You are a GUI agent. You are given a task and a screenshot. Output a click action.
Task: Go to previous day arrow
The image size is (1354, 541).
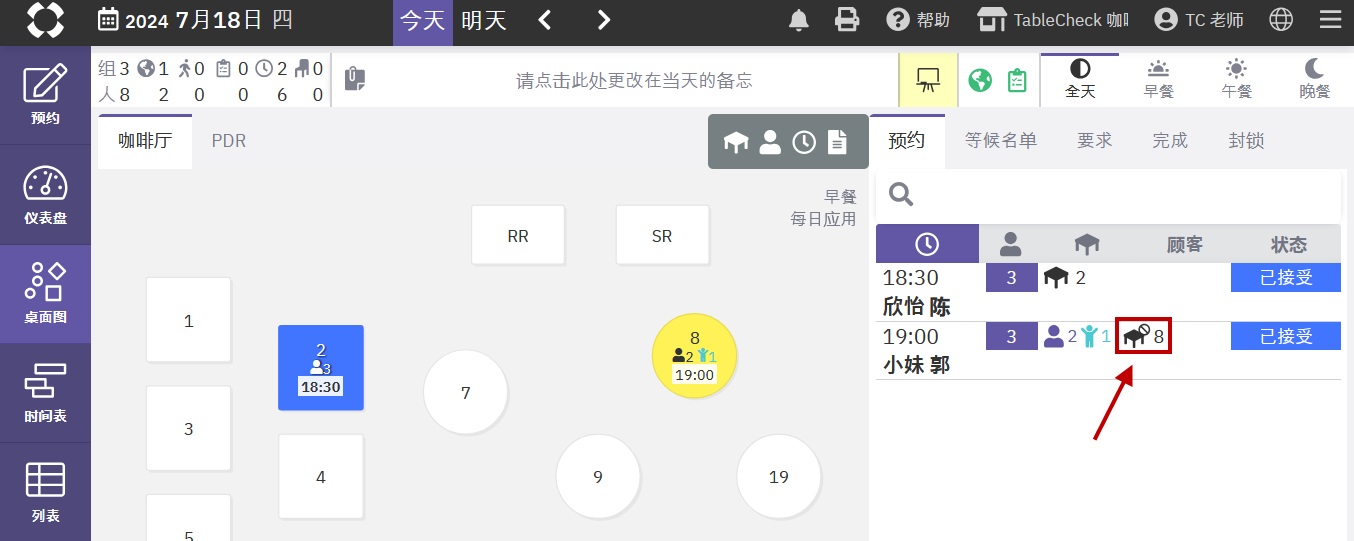545,20
